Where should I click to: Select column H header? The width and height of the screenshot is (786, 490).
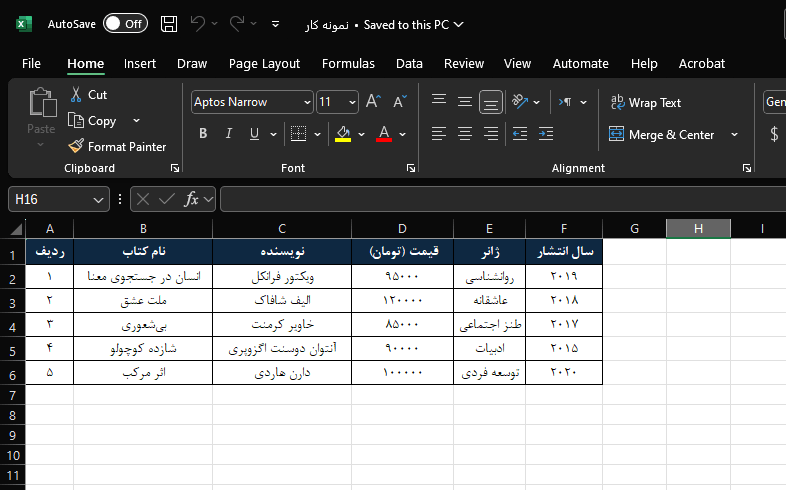point(698,229)
